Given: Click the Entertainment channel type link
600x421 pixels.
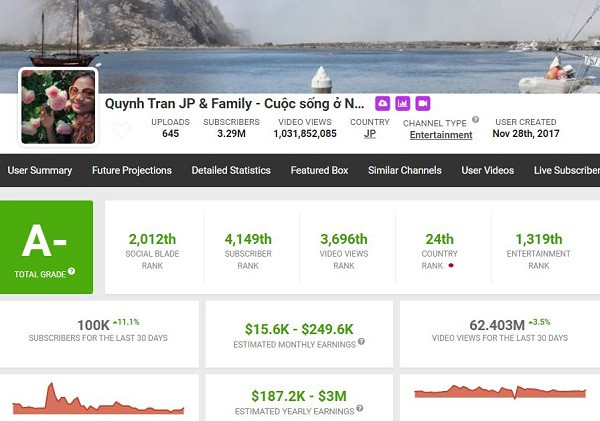Looking at the screenshot, I should (440, 135).
